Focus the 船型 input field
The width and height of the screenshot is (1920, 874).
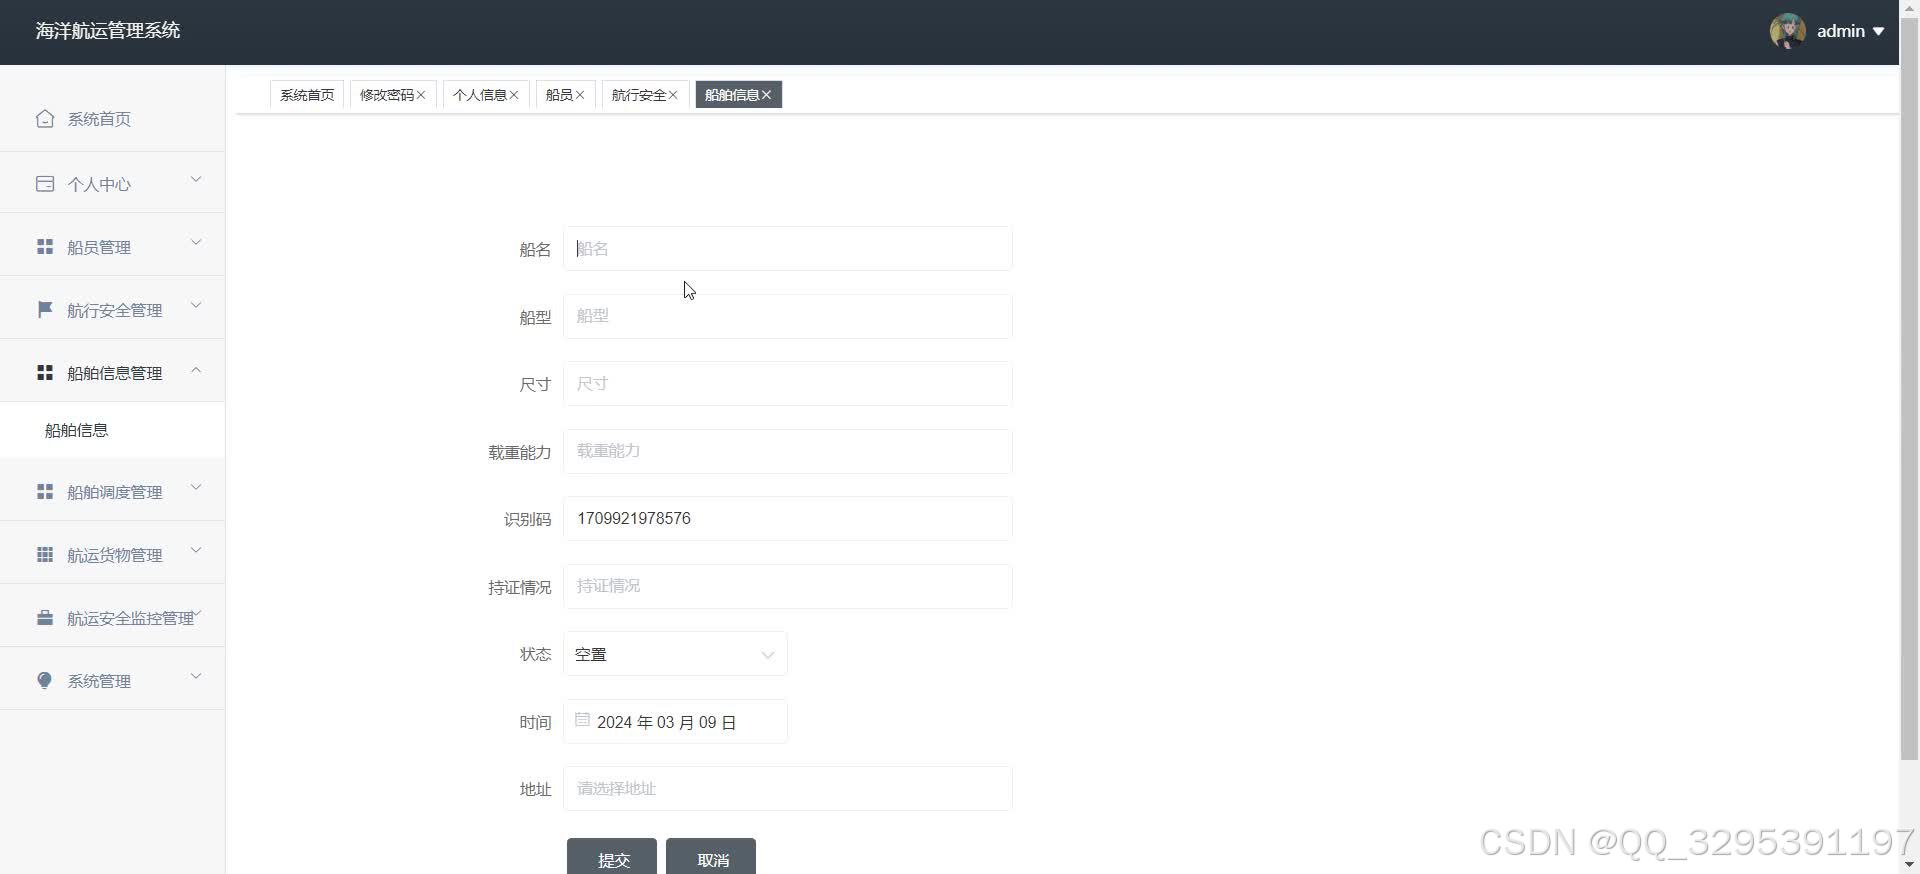pos(788,316)
